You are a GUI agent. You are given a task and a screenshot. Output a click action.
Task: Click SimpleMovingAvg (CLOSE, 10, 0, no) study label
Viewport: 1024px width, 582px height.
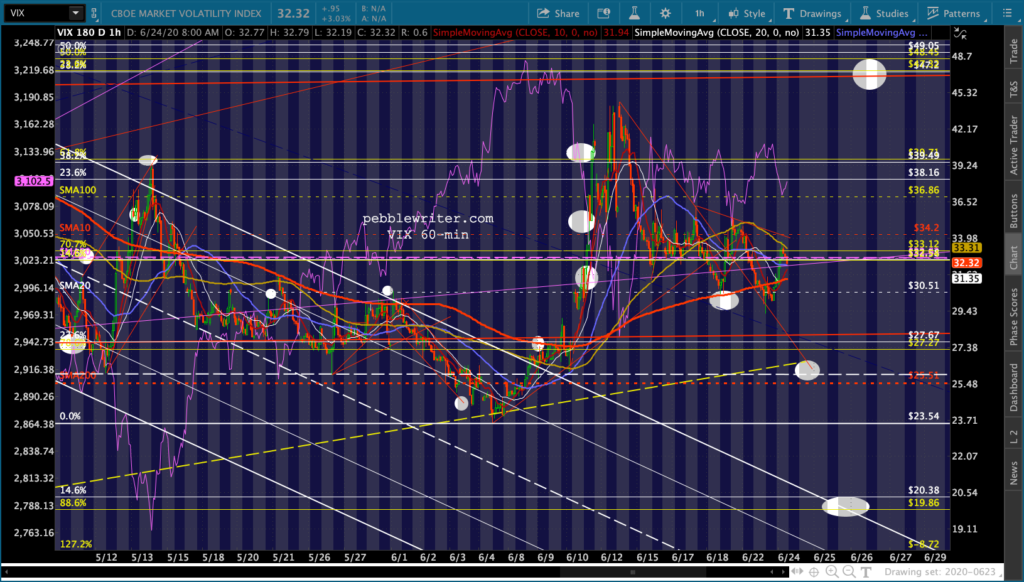[515, 33]
